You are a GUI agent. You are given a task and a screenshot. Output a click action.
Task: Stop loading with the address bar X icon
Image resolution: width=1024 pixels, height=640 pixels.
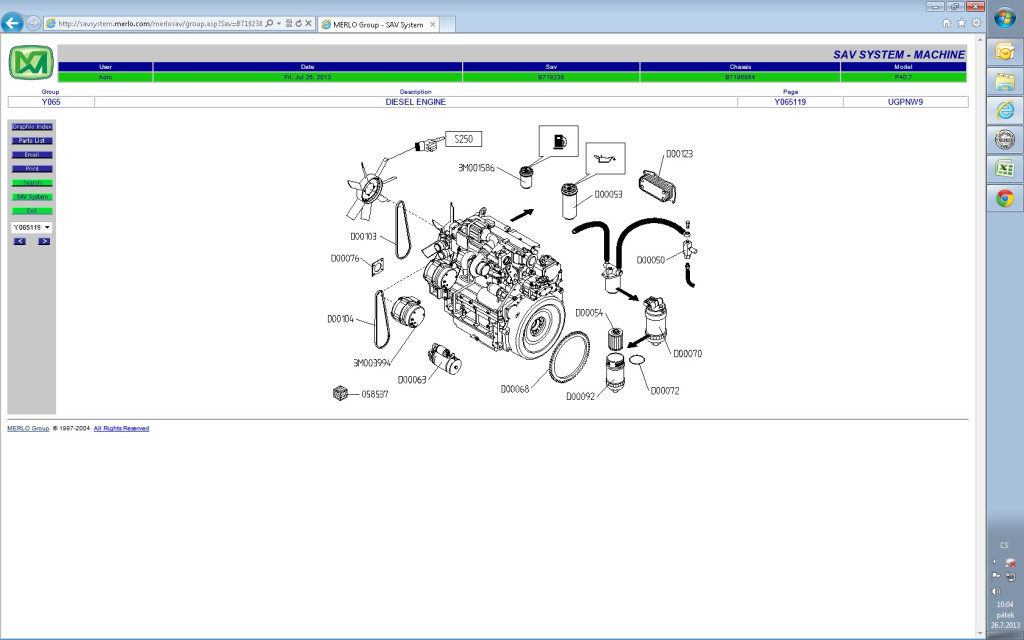(308, 24)
